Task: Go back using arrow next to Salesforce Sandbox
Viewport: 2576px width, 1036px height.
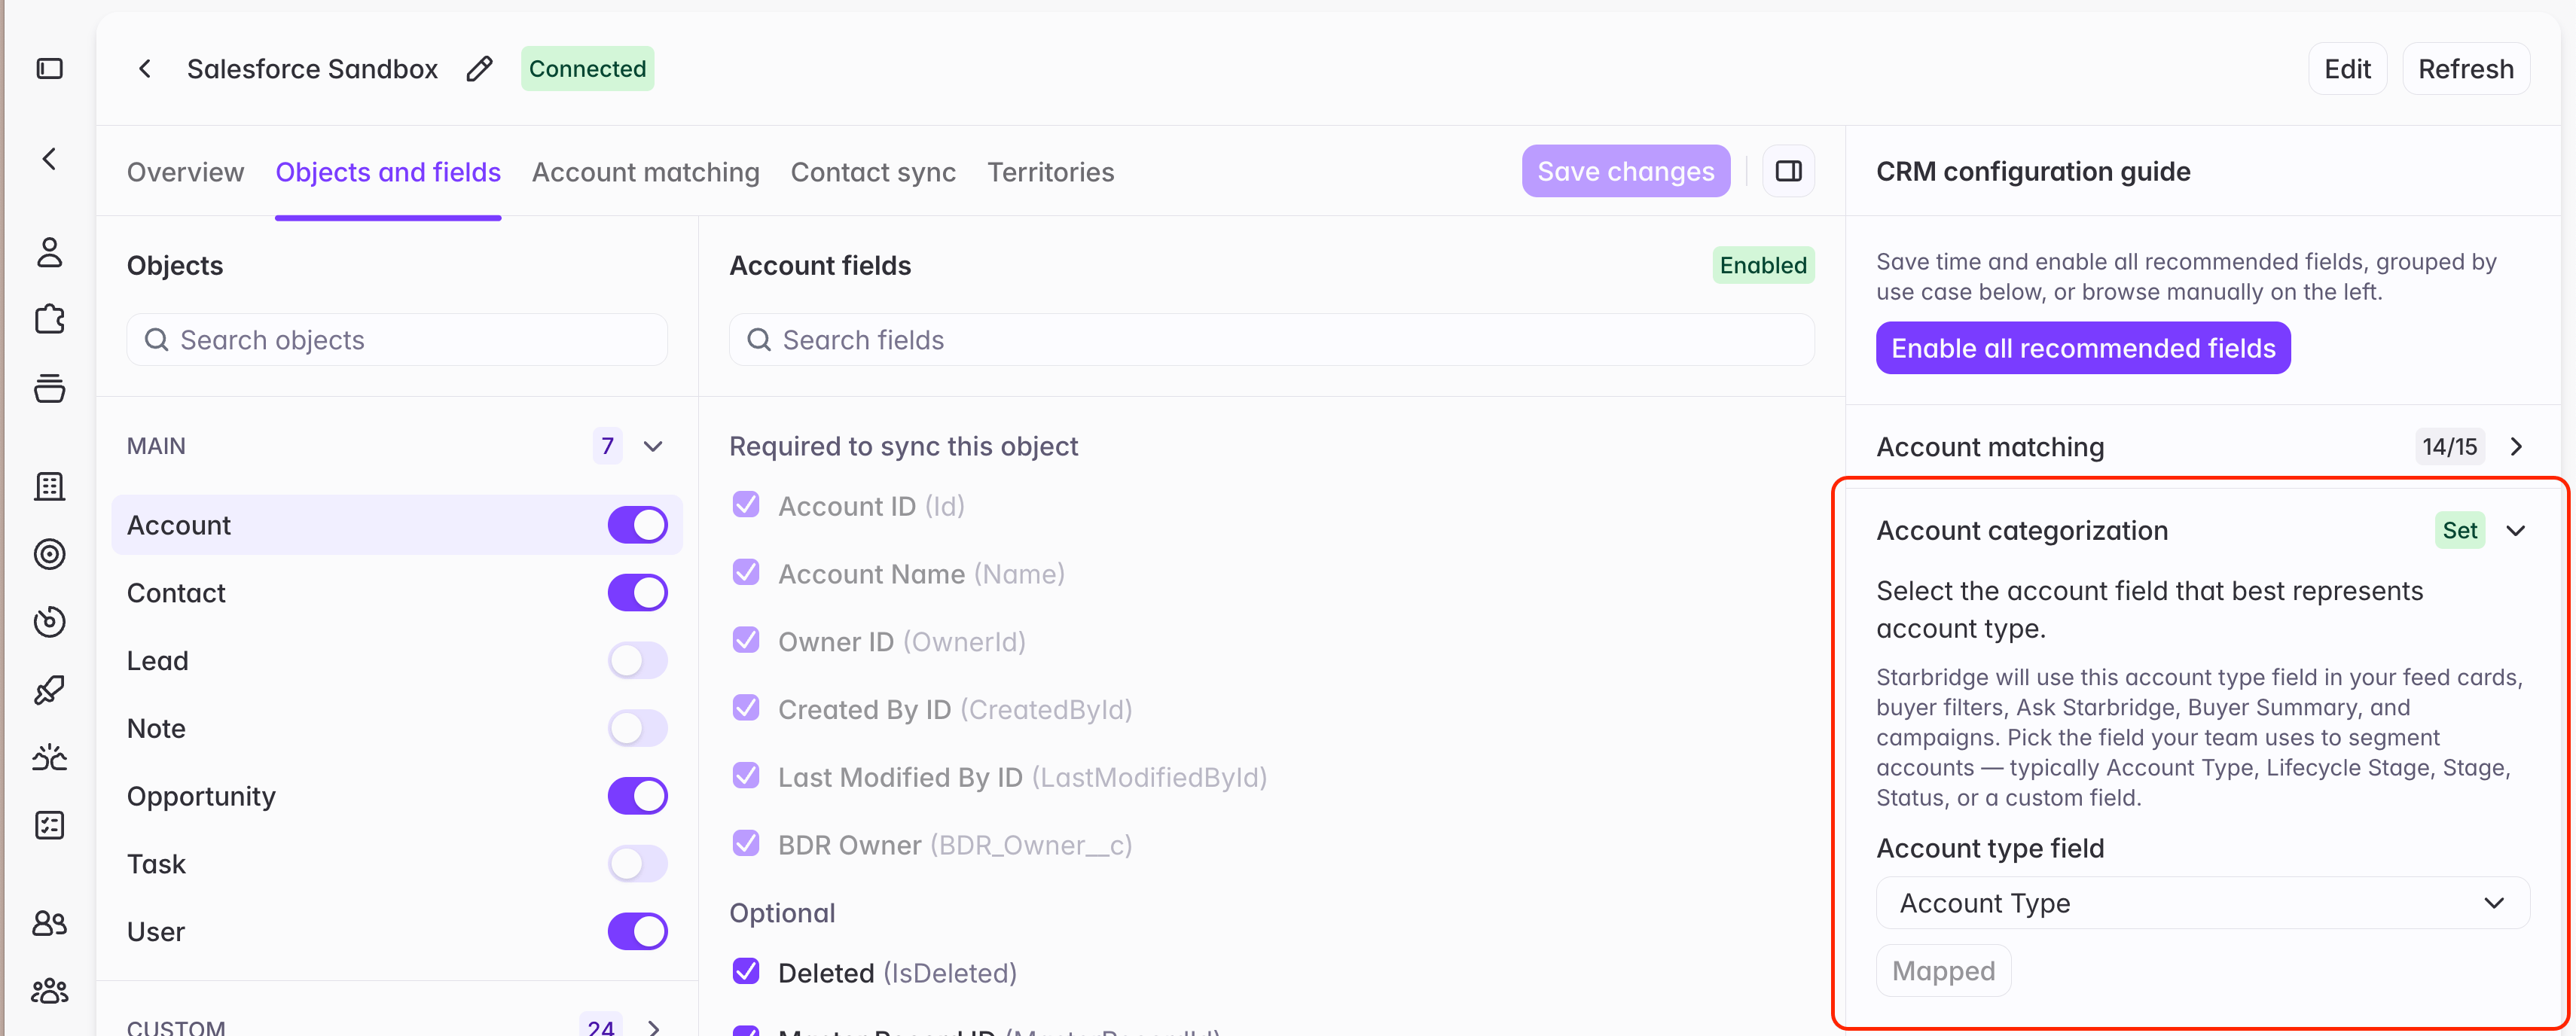Action: [145, 69]
